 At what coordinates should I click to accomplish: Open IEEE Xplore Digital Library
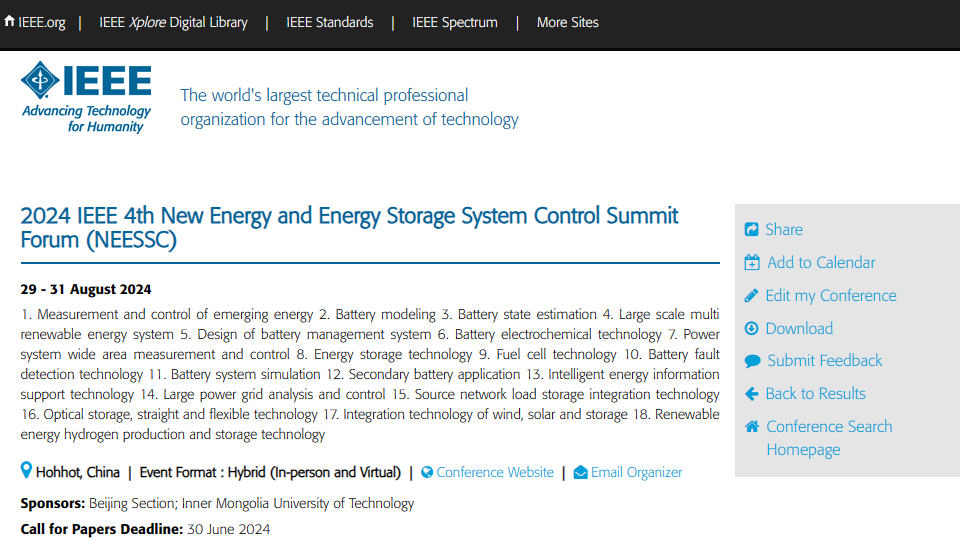click(173, 22)
